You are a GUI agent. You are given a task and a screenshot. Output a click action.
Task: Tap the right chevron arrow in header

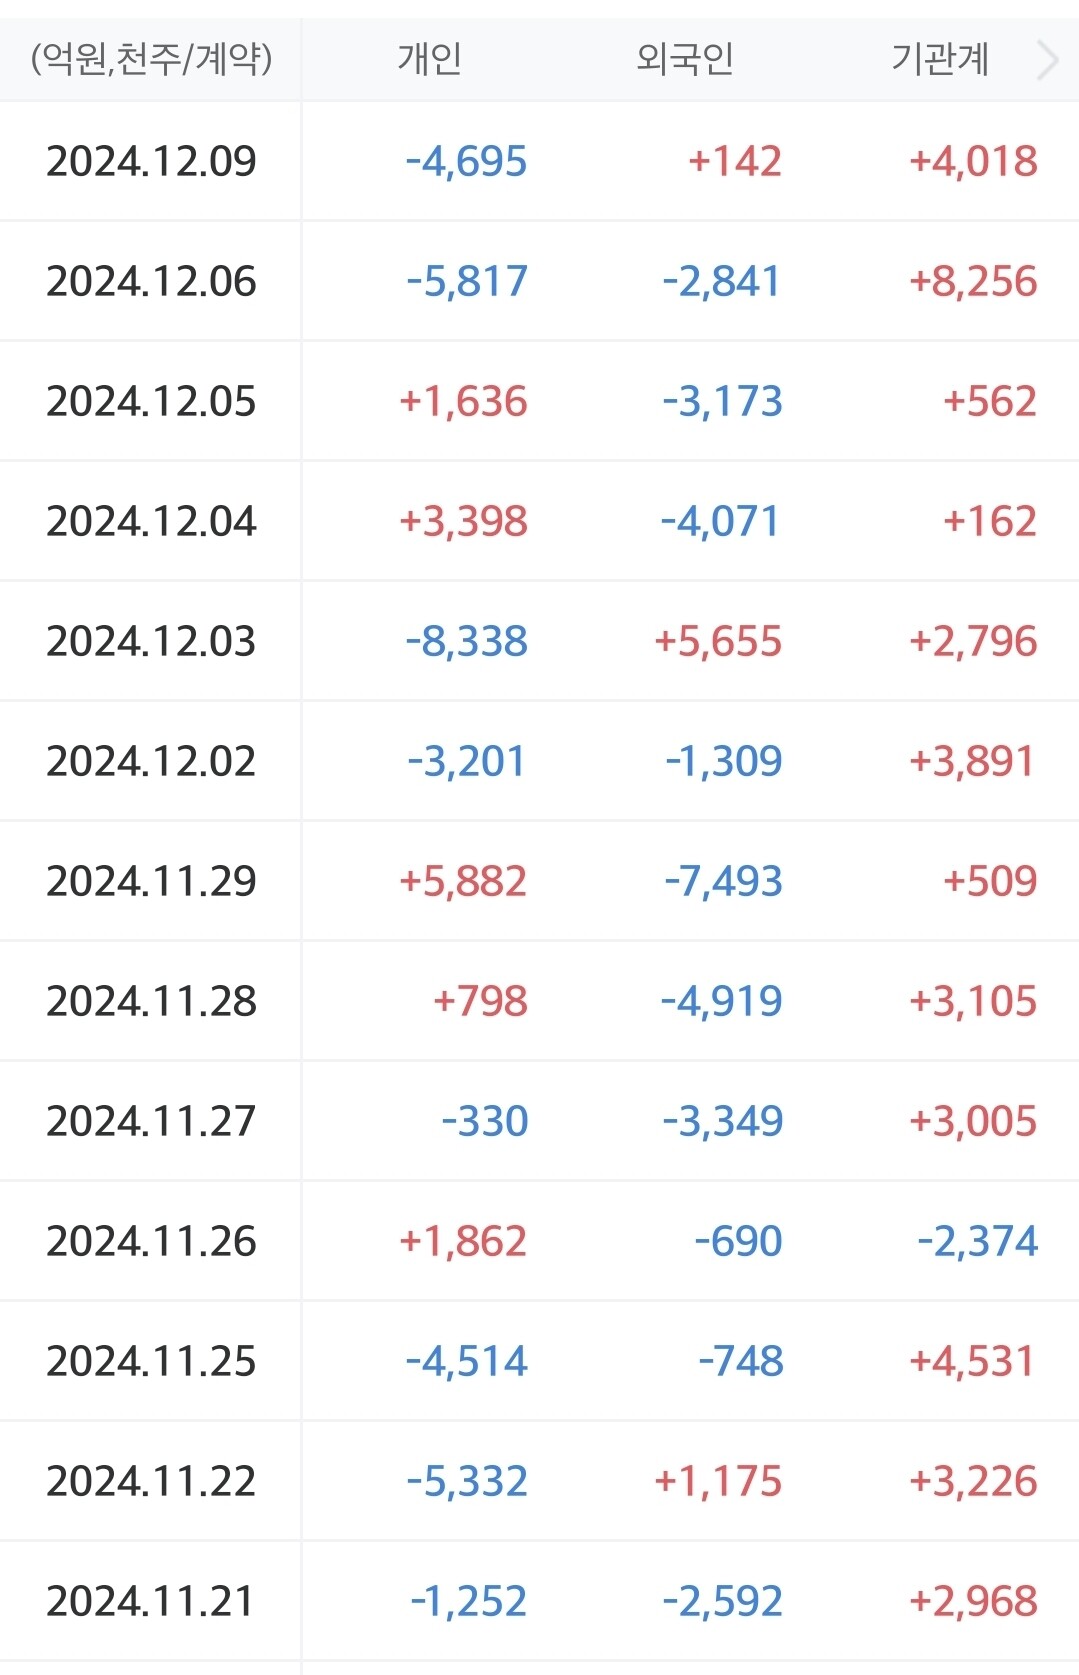[1047, 60]
